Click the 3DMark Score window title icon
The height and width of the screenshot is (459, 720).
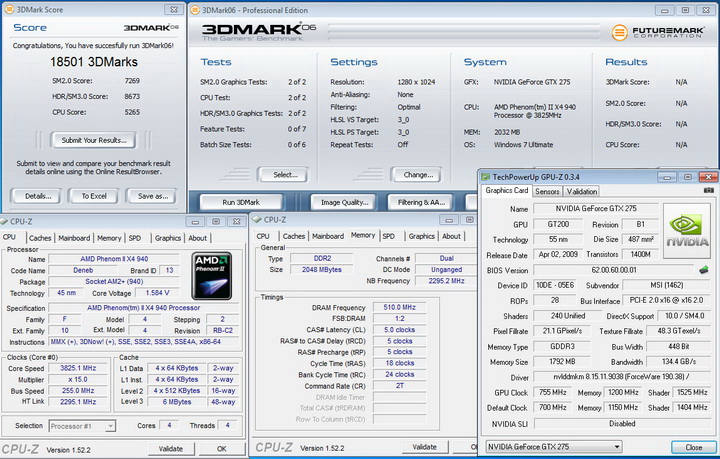pyautogui.click(x=9, y=7)
